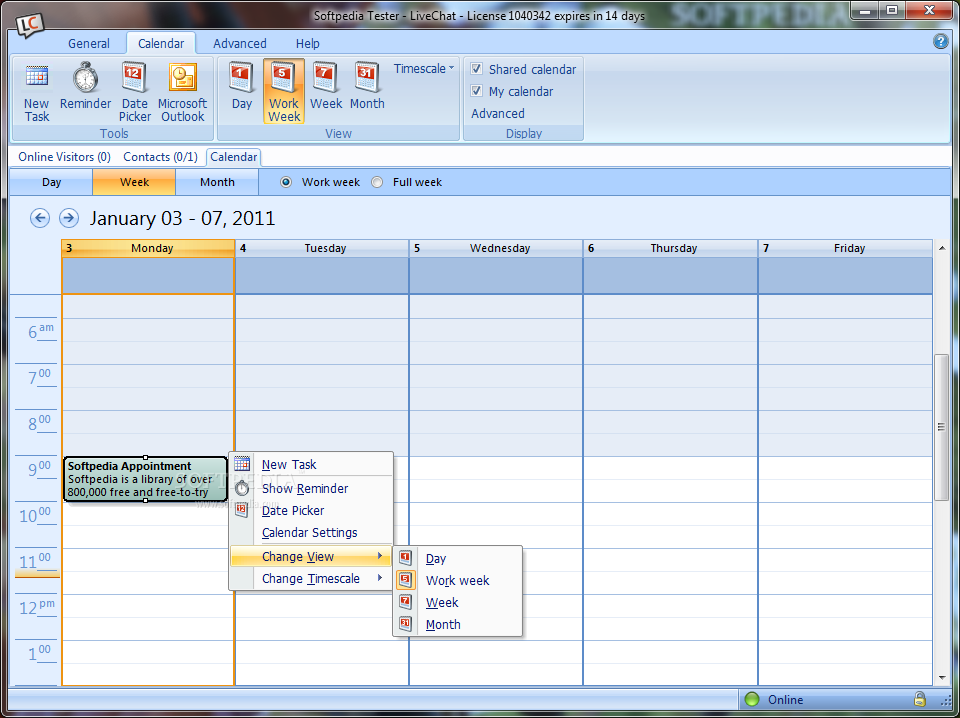This screenshot has height=718, width=960.
Task: Click the 6 am time label
Action: (41, 331)
